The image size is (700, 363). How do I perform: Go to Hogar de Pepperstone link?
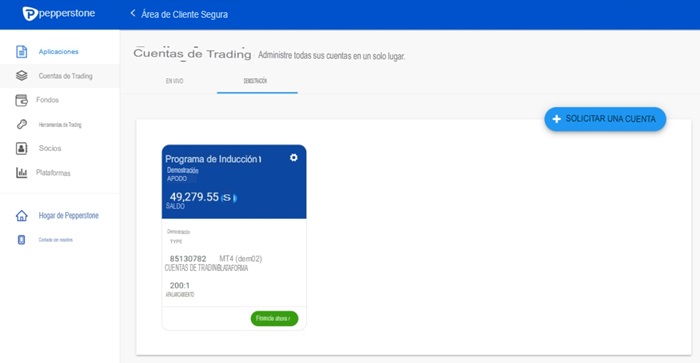click(x=68, y=216)
